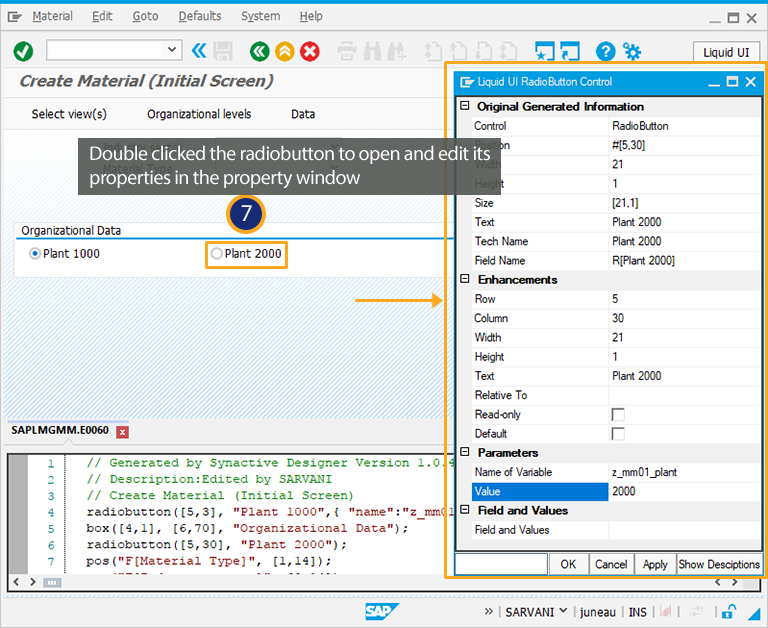
Task: Click the Find Next binoculars icon
Action: coord(397,51)
